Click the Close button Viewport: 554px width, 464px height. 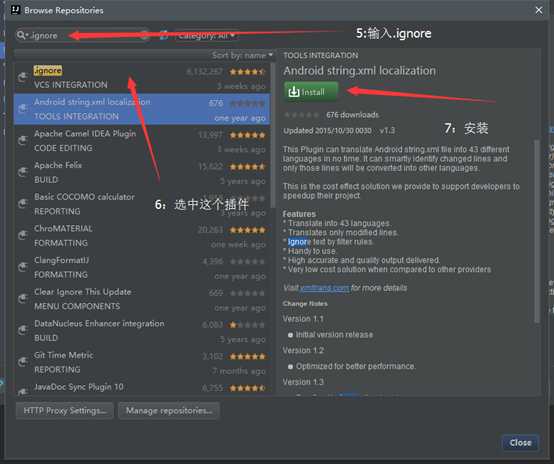(x=520, y=443)
